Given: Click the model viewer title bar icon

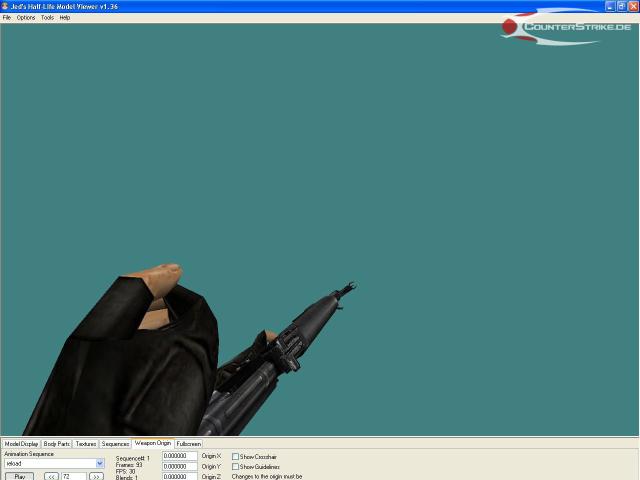Looking at the screenshot, I should click(6, 6).
